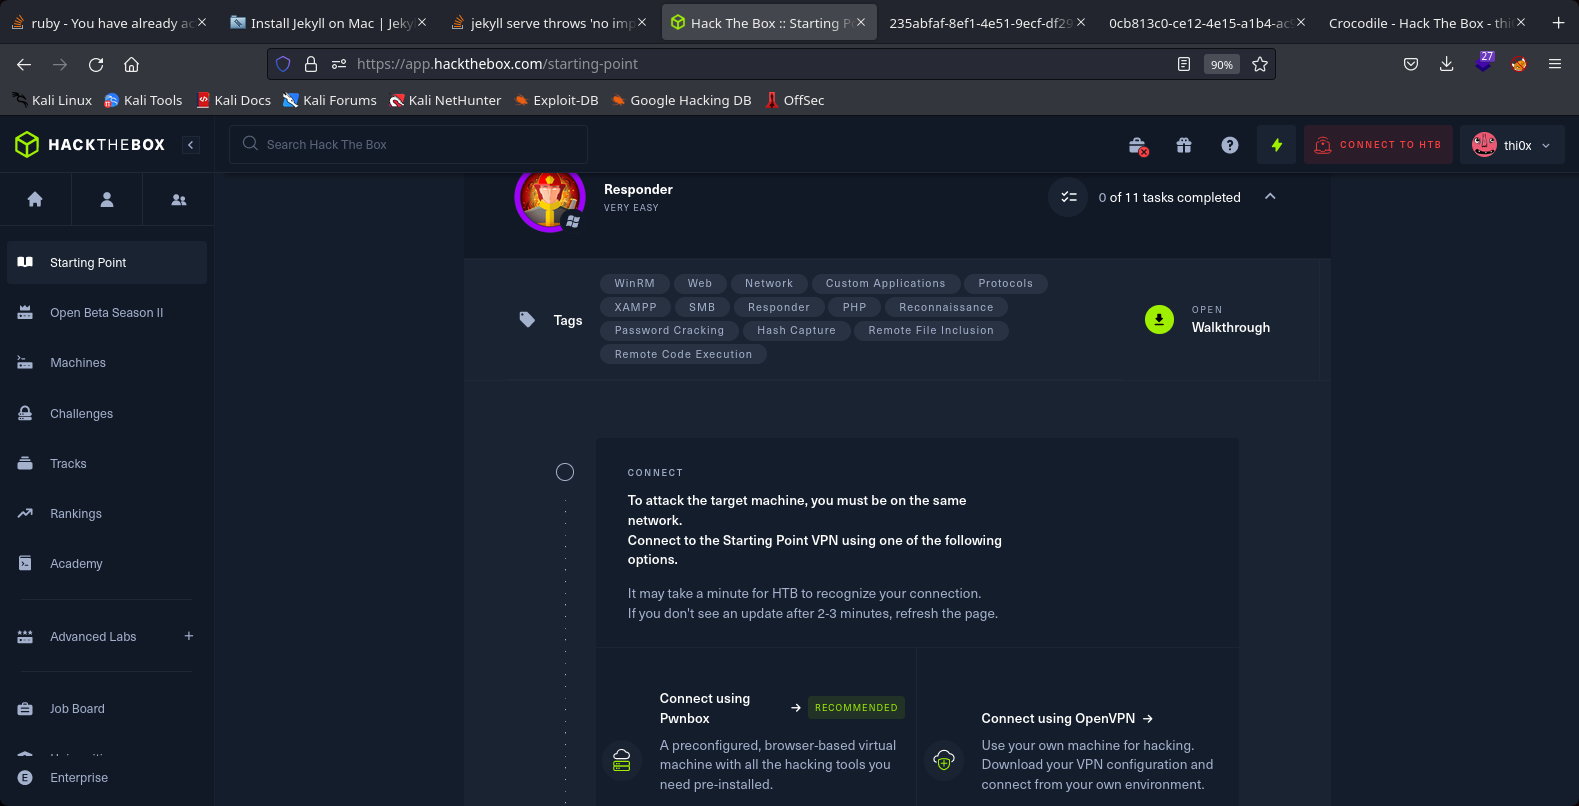Click the CONNECT TO HTB button
This screenshot has width=1579, height=806.
point(1378,145)
